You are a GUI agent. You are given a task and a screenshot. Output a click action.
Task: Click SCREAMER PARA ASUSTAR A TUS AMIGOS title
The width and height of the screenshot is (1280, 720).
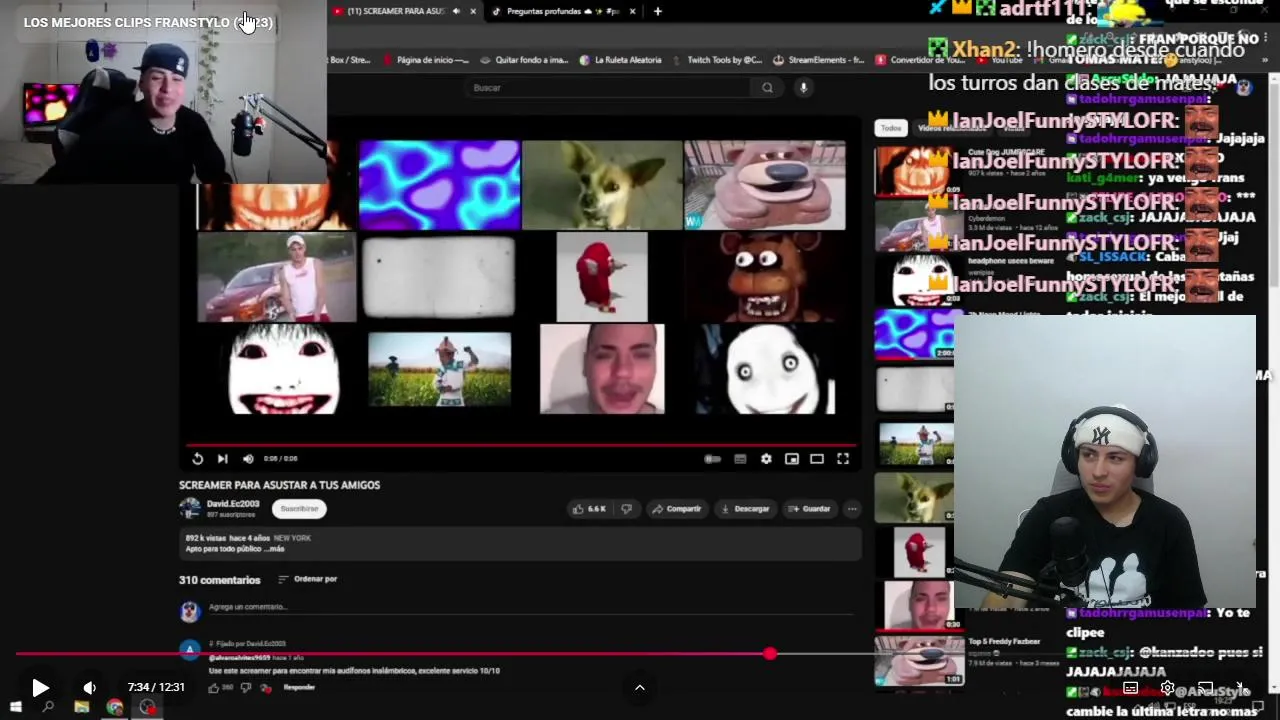click(279, 485)
